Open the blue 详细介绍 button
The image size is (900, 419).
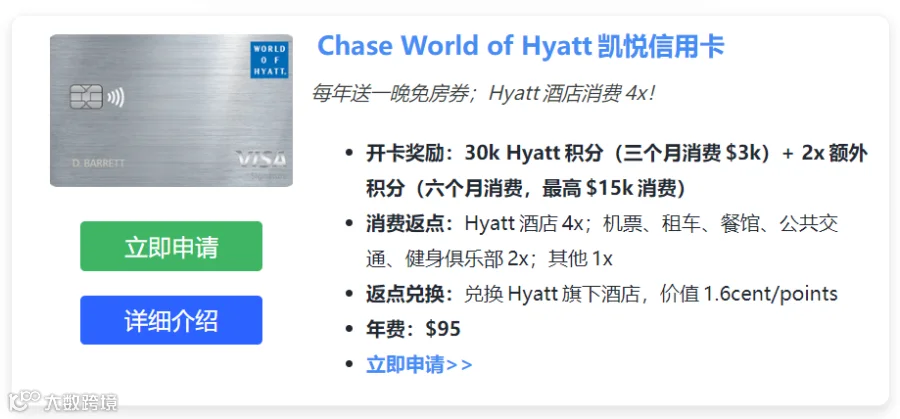tap(171, 320)
